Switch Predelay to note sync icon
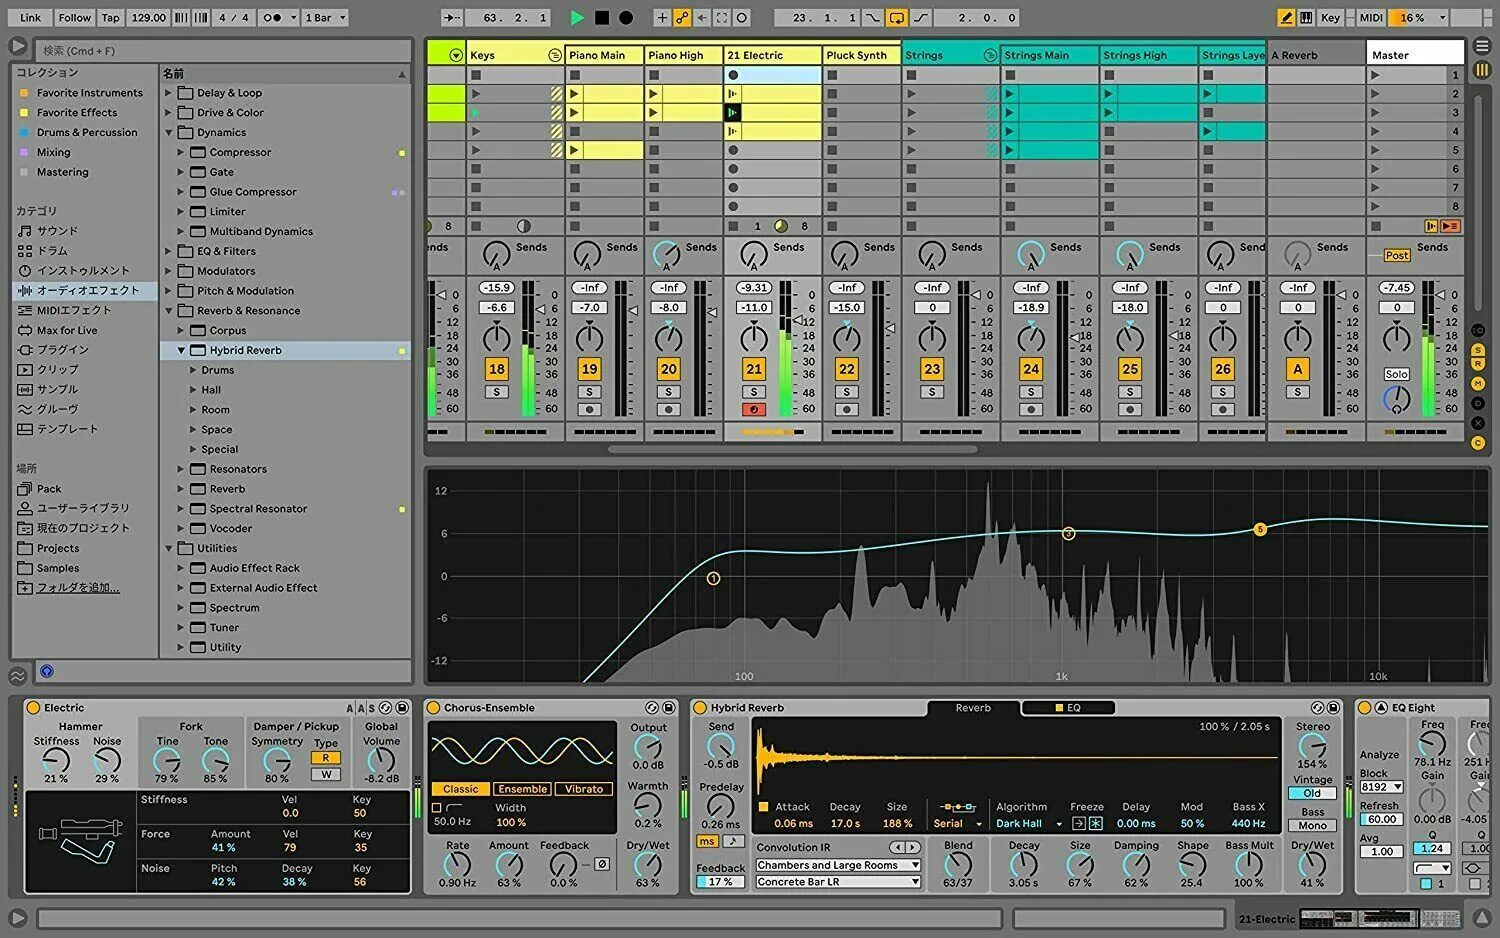Image resolution: width=1500 pixels, height=938 pixels. [732, 842]
